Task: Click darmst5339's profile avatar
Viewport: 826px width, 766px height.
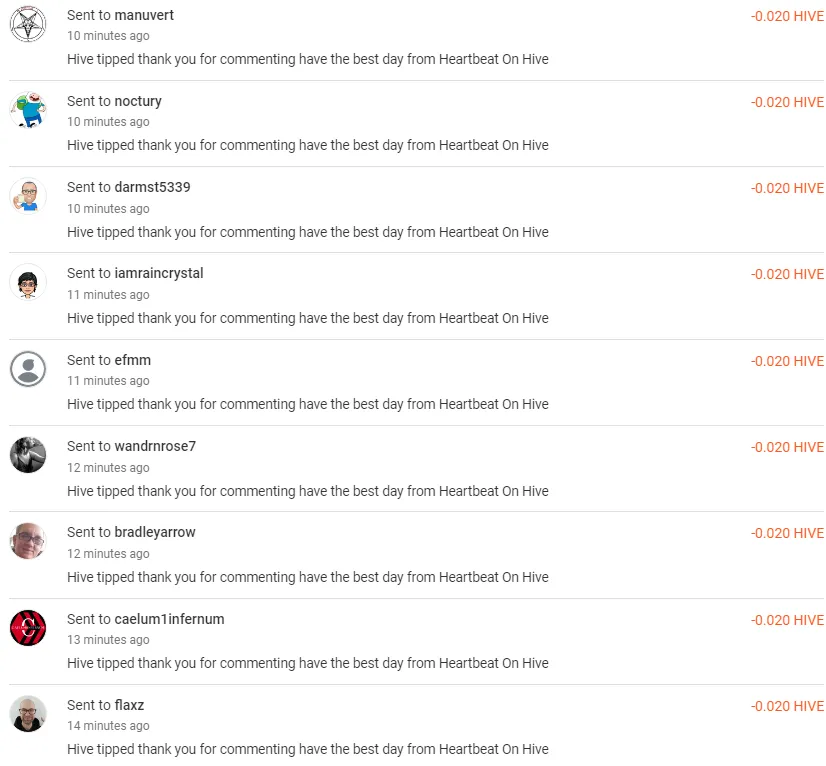Action: pos(28,196)
